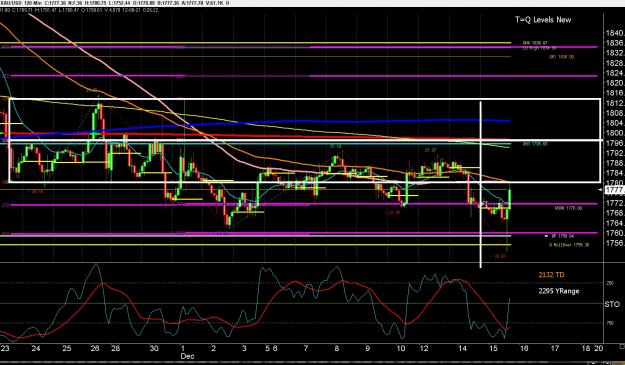Click the 750 scale value in the stochastic panel
The image size is (625, 365).
coord(610,323)
